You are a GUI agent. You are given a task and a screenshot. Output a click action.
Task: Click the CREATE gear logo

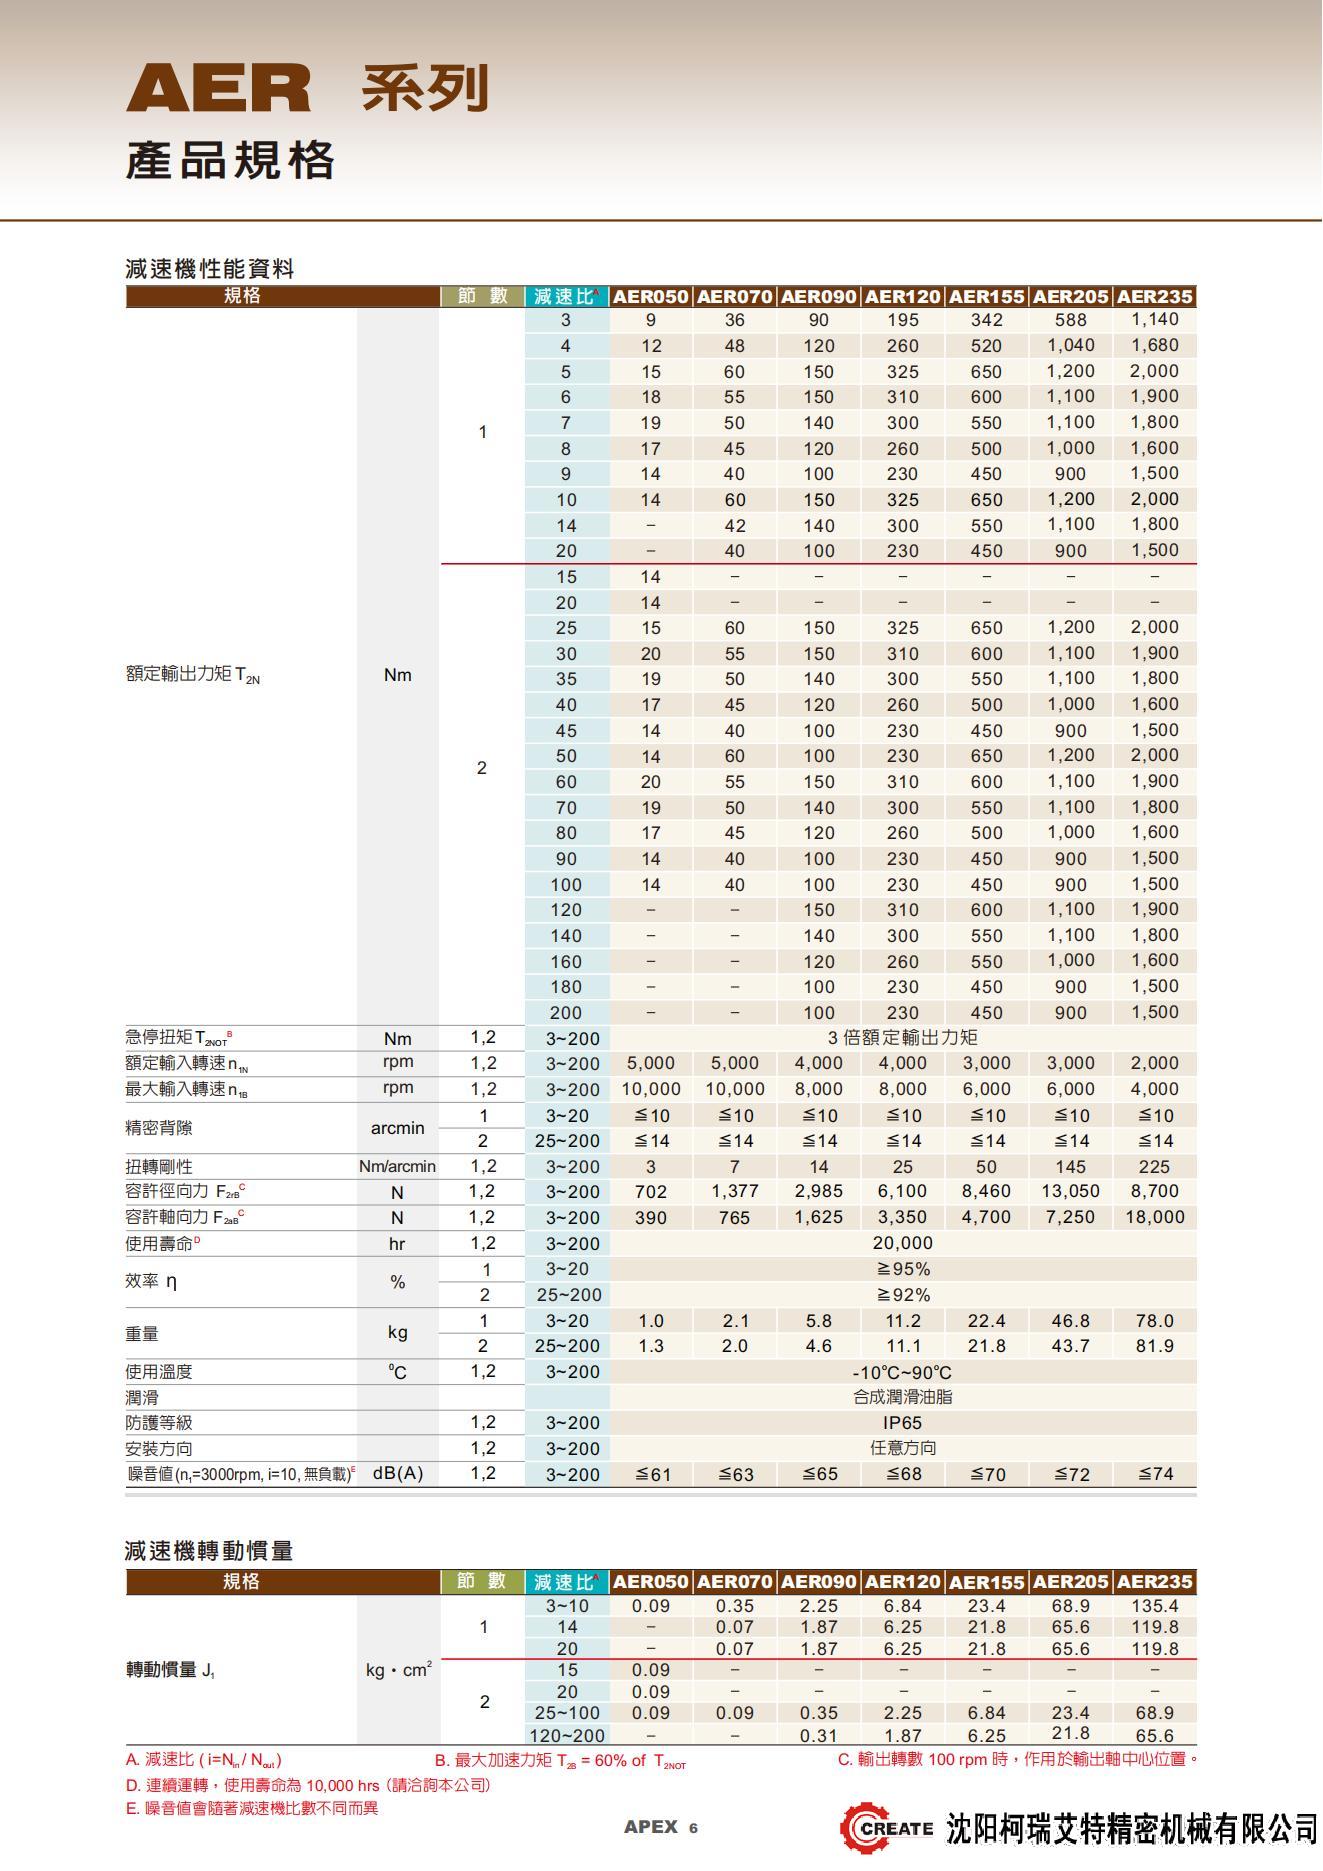tap(886, 1828)
